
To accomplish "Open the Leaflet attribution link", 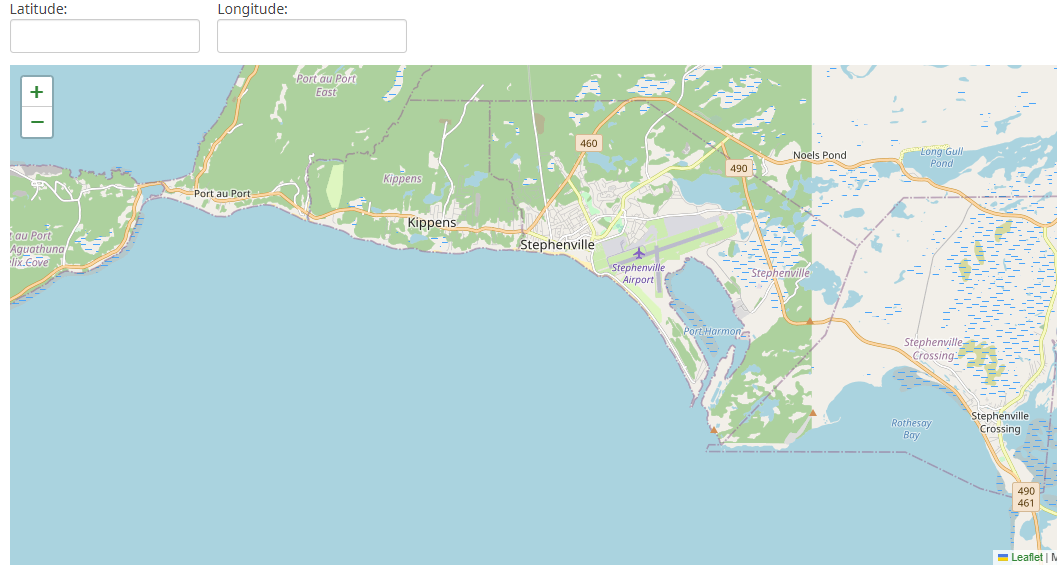I will (x=1026, y=558).
